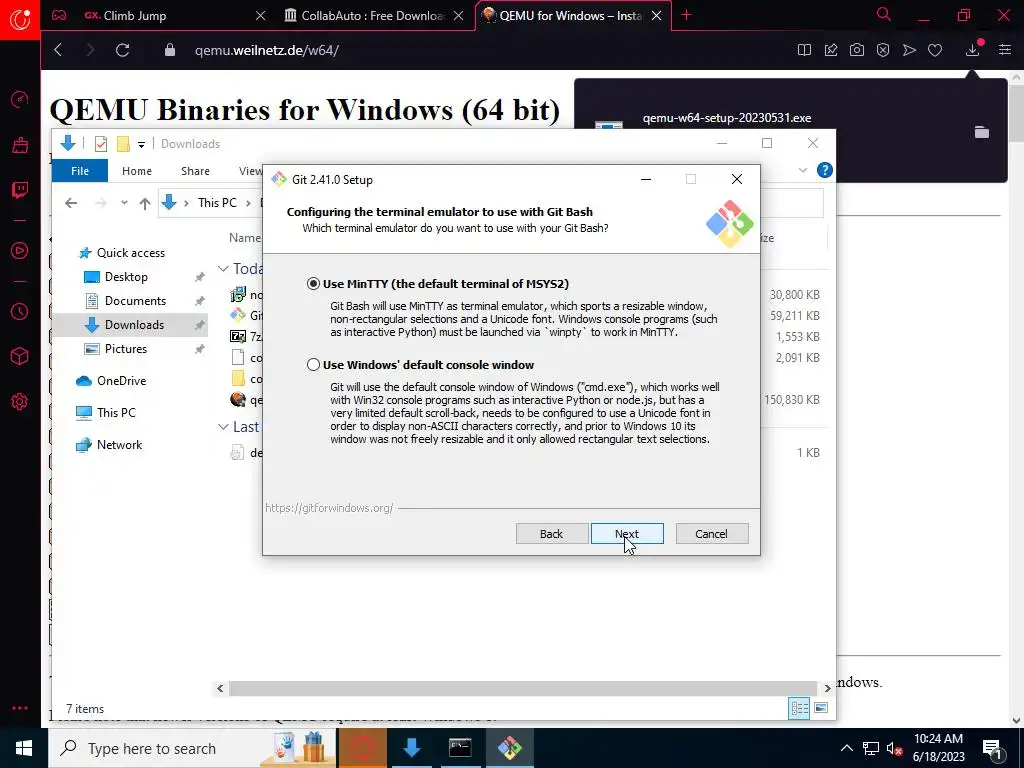Click Next in Git Setup
The height and width of the screenshot is (768, 1024).
pyautogui.click(x=627, y=534)
